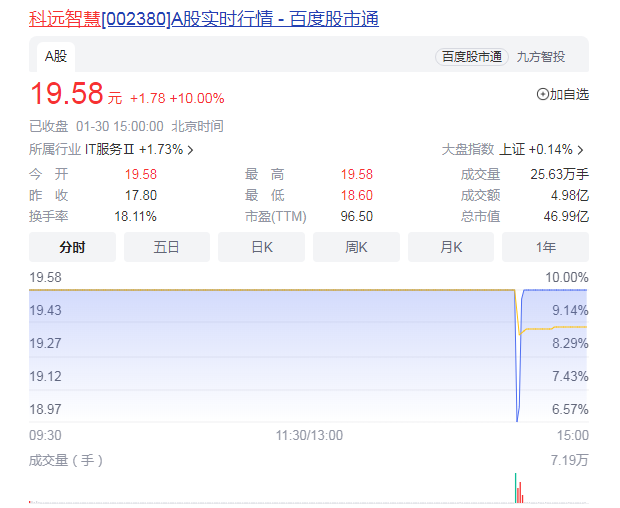
Task: Expand industry details chevron after +1.73%
Action: (x=190, y=150)
